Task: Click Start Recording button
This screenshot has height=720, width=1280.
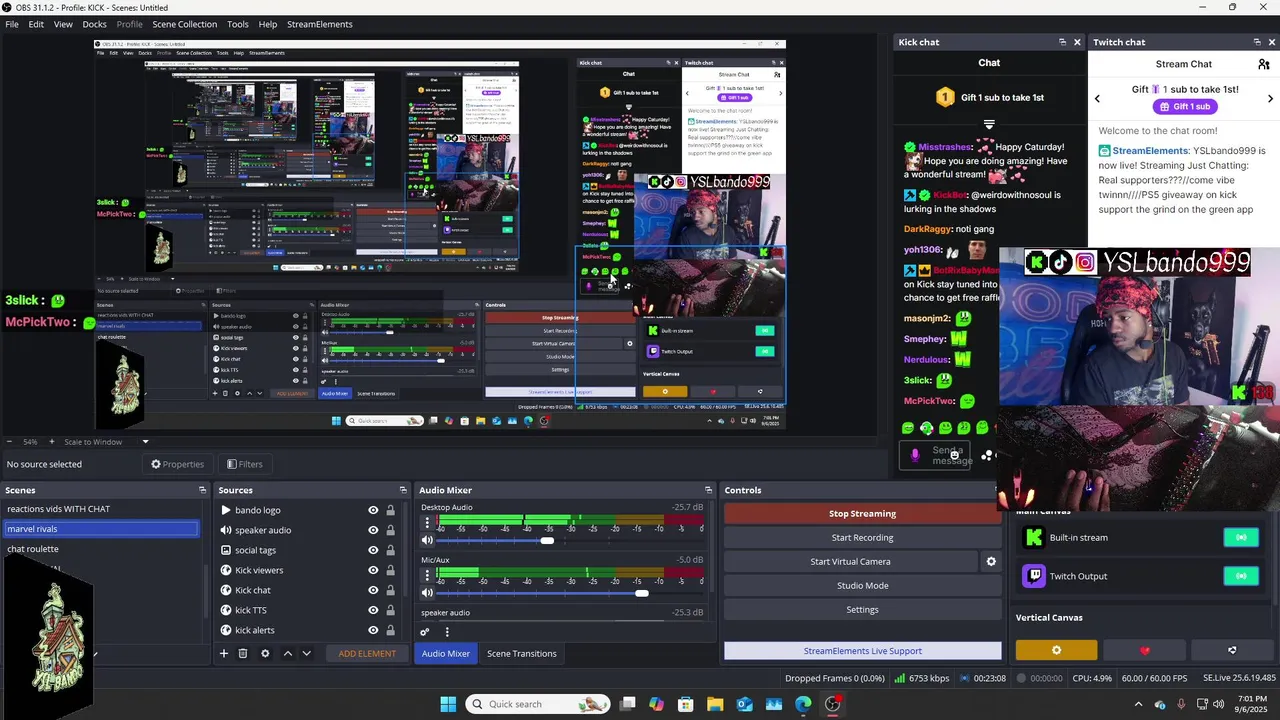Action: (x=862, y=538)
